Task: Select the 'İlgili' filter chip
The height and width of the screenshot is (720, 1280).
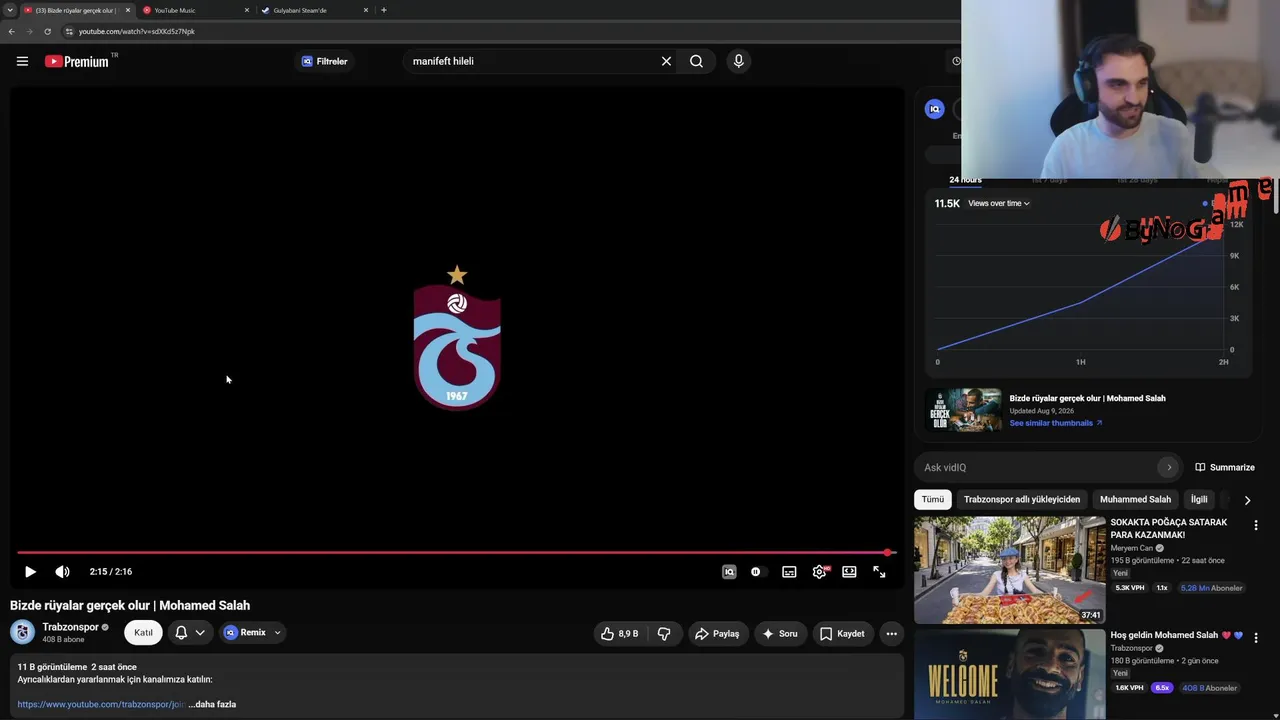Action: (1199, 499)
